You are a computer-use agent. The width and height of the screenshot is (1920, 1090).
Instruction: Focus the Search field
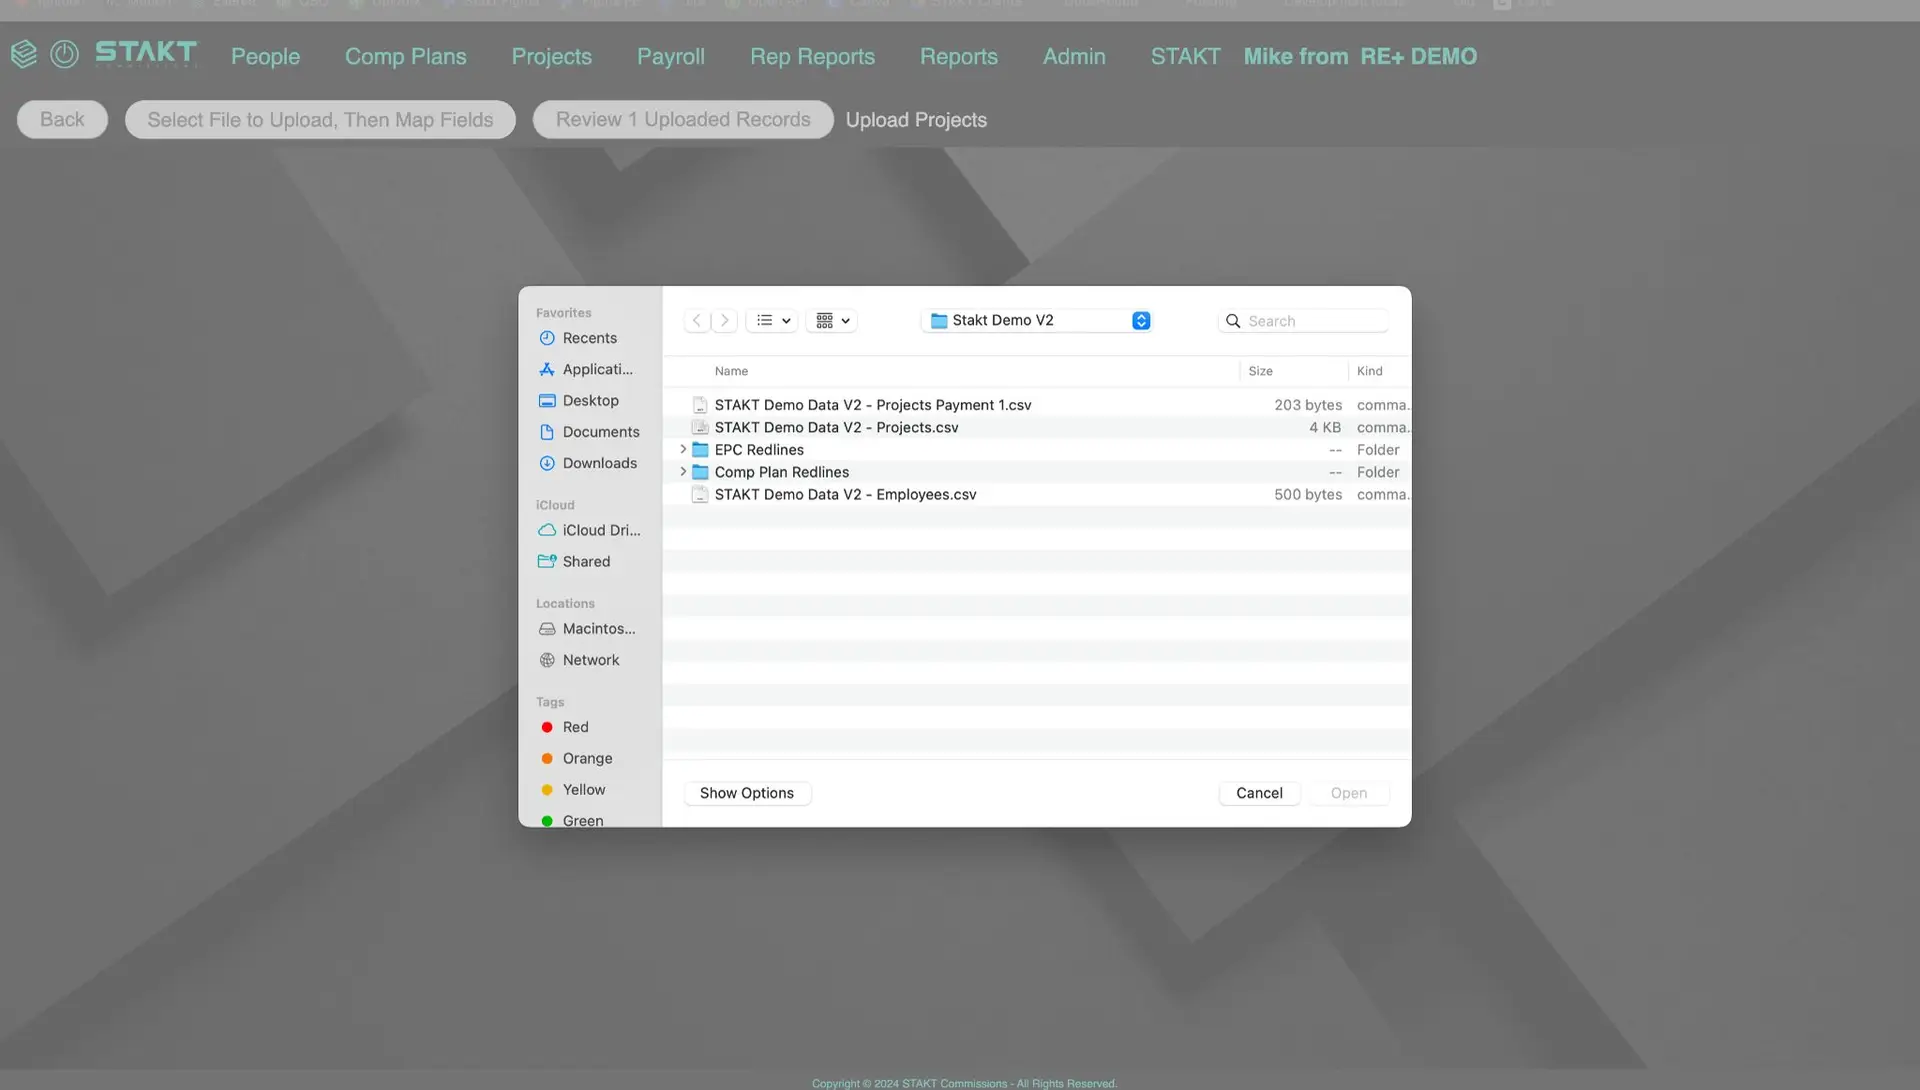coord(1303,321)
